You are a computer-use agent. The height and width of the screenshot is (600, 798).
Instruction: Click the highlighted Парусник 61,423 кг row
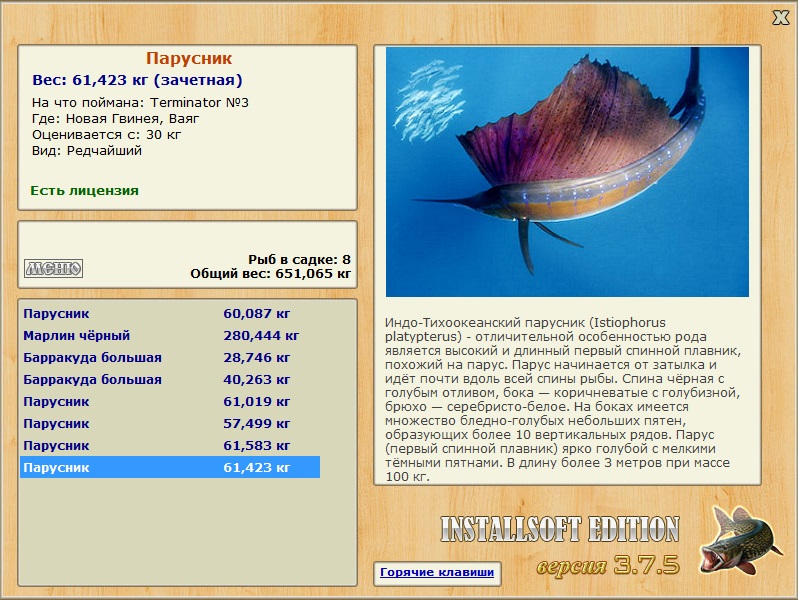(x=170, y=468)
